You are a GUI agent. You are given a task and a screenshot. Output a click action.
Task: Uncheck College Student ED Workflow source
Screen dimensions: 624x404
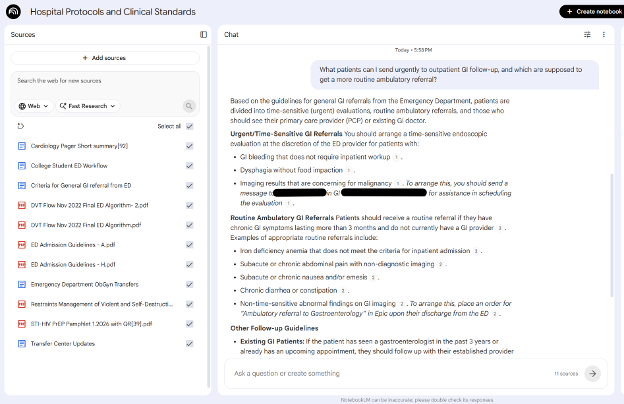click(x=190, y=166)
